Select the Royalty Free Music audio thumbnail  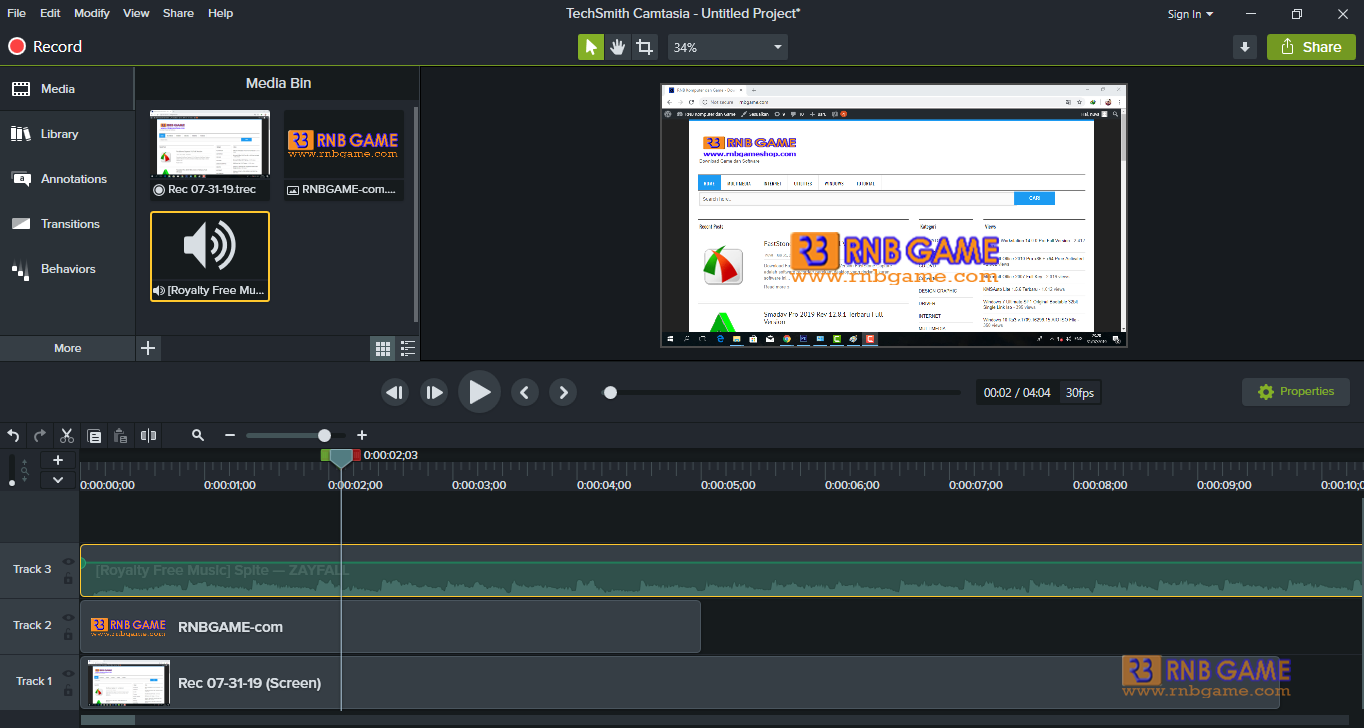(x=210, y=256)
